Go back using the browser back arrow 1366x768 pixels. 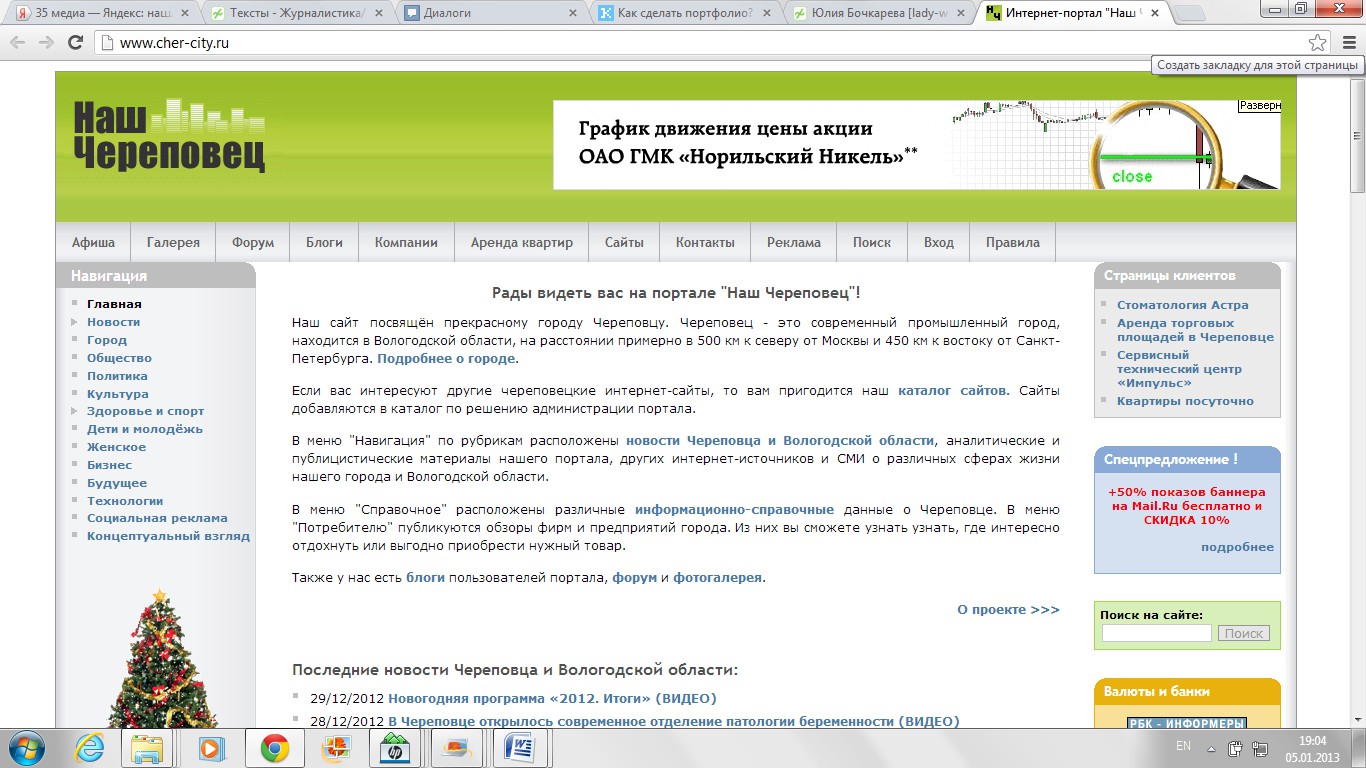point(18,43)
